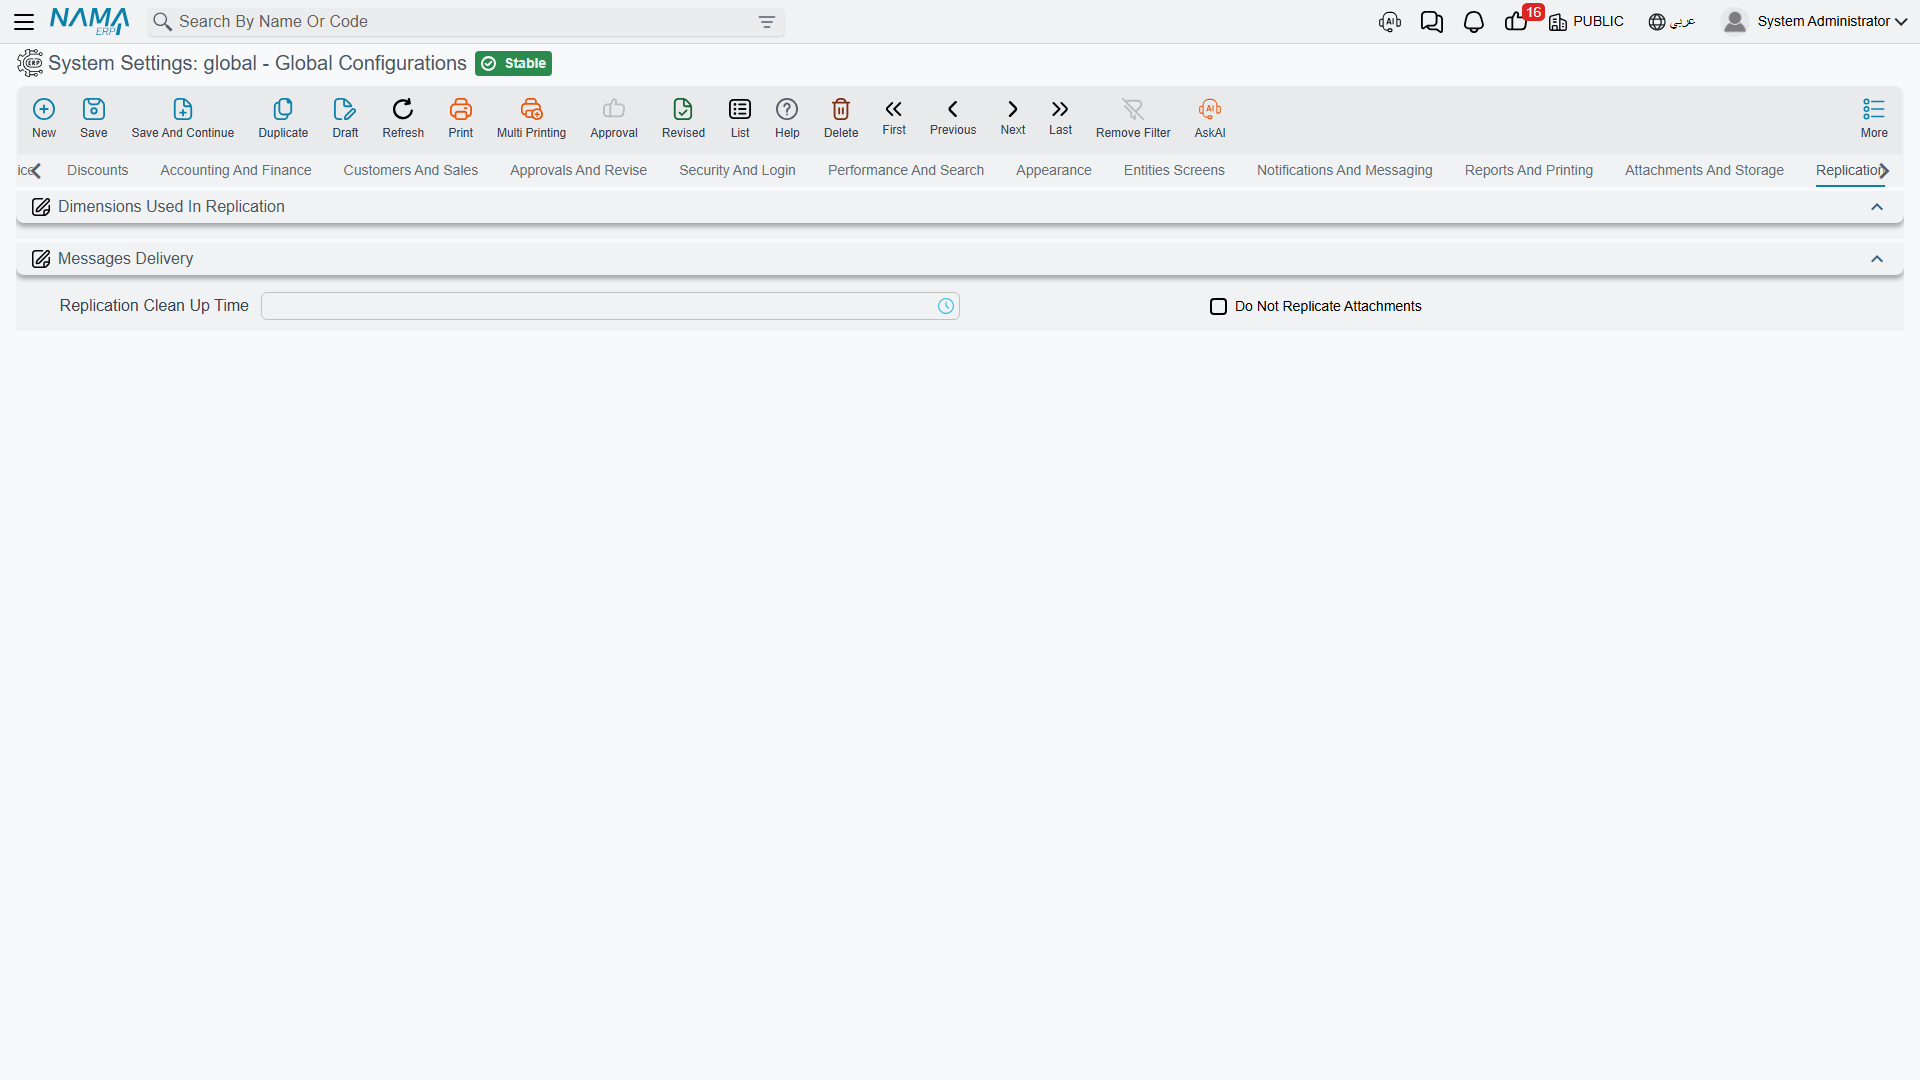
Task: Click edit icon for Dimensions Used In Replication
Action: 41,207
